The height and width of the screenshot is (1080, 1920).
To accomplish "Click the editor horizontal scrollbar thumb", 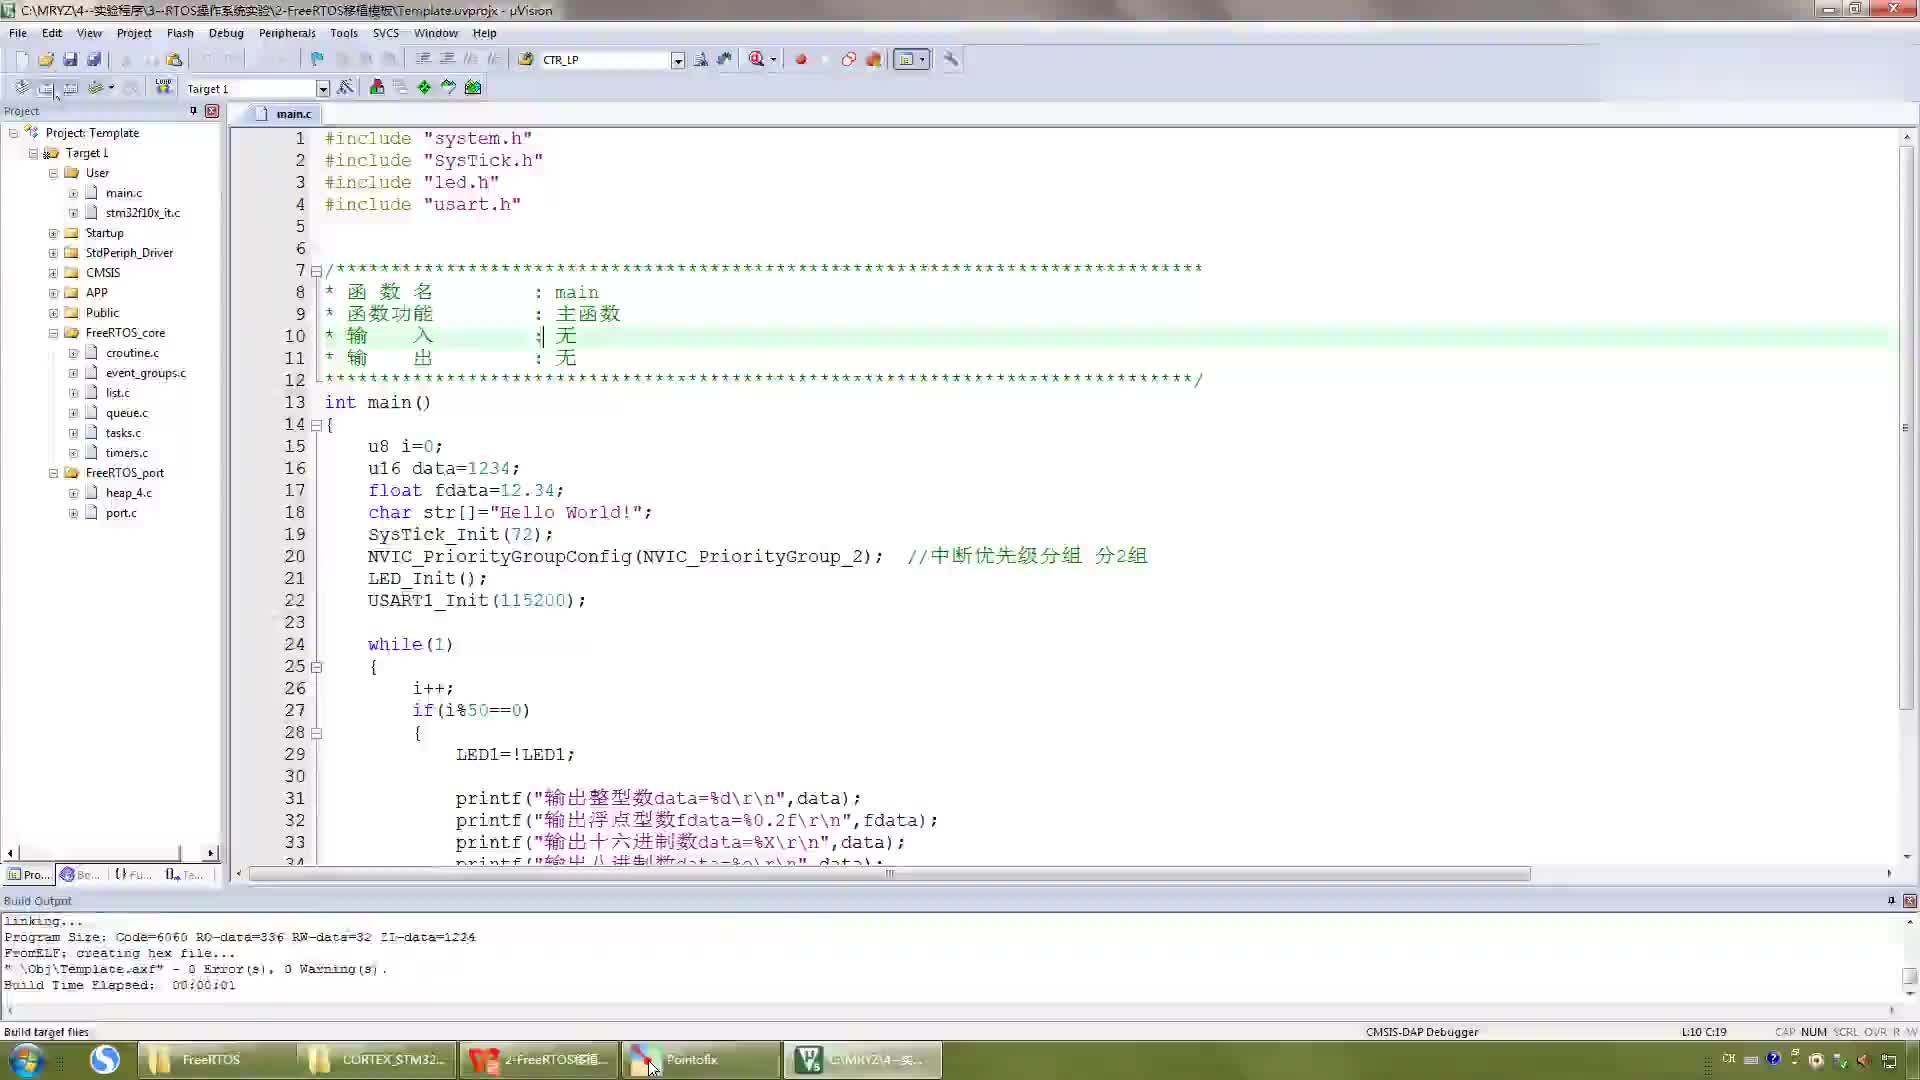I will click(889, 874).
